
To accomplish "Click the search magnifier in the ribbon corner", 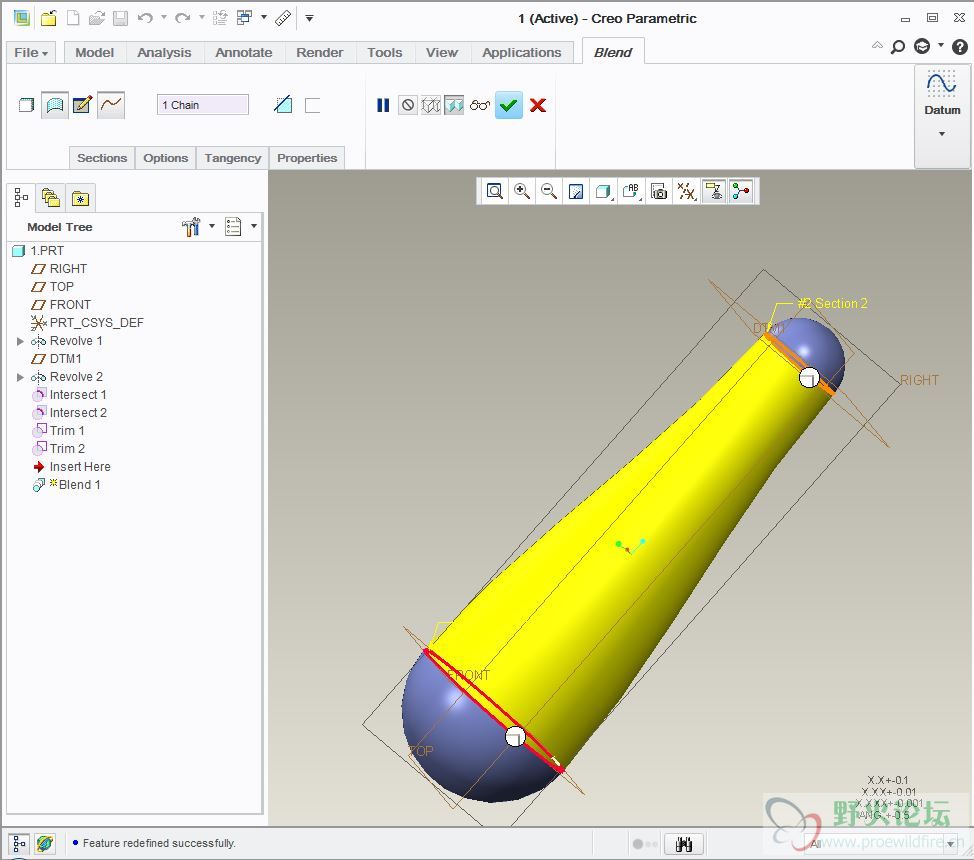I will (898, 47).
